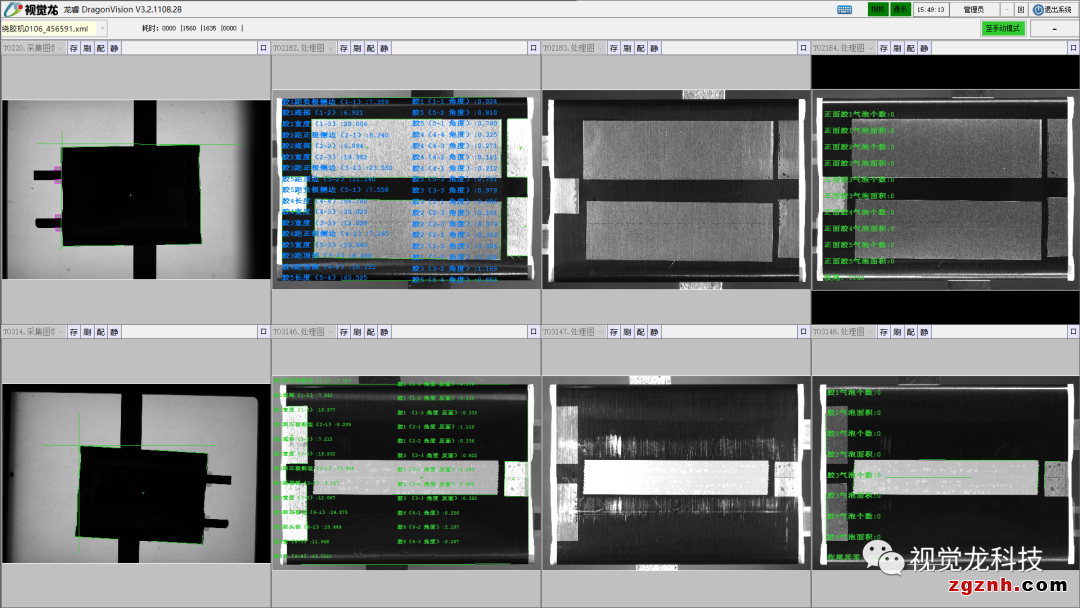Click the 配 config icon in T02183 panel

[x=641, y=48]
